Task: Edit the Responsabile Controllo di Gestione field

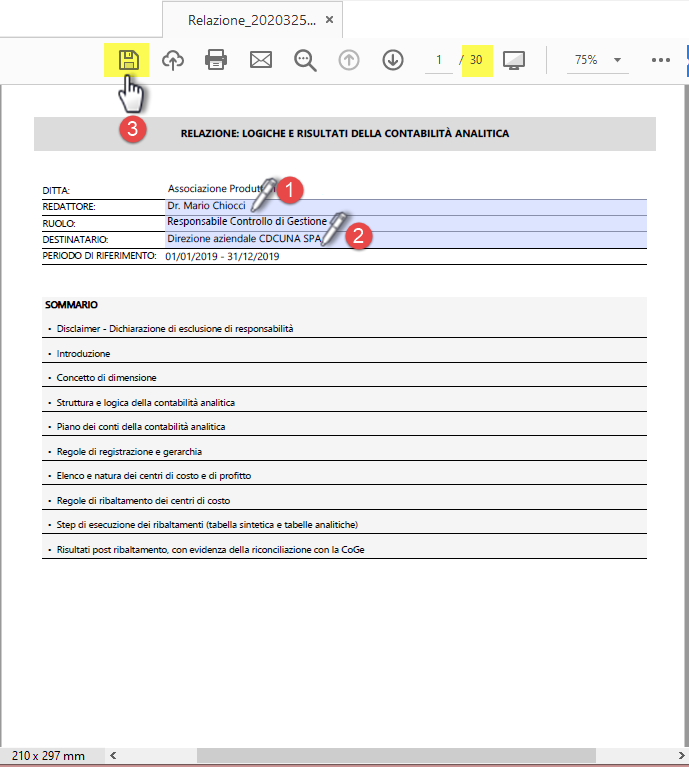Action: pos(406,223)
